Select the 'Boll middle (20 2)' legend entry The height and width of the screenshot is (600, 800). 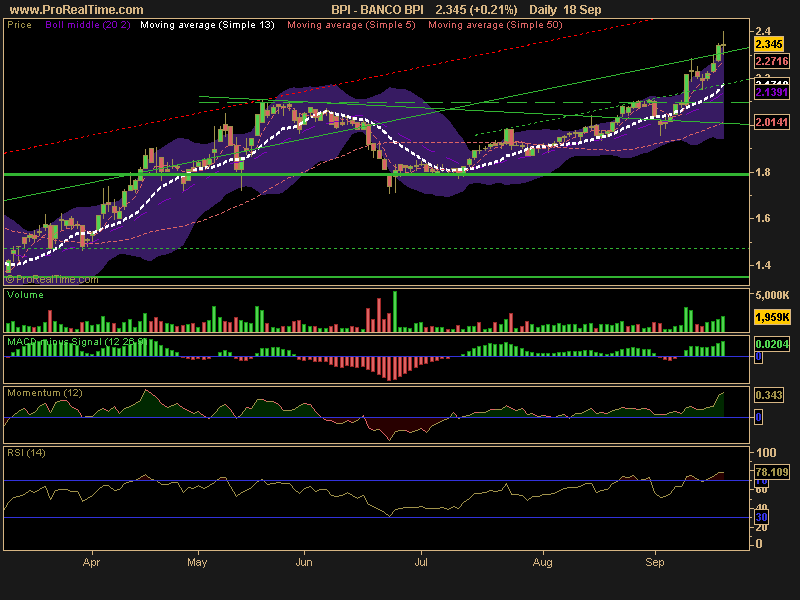88,25
